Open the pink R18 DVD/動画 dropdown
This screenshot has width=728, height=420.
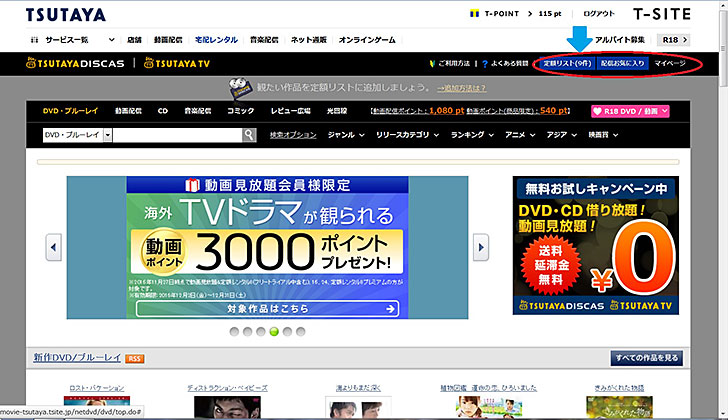coord(630,111)
